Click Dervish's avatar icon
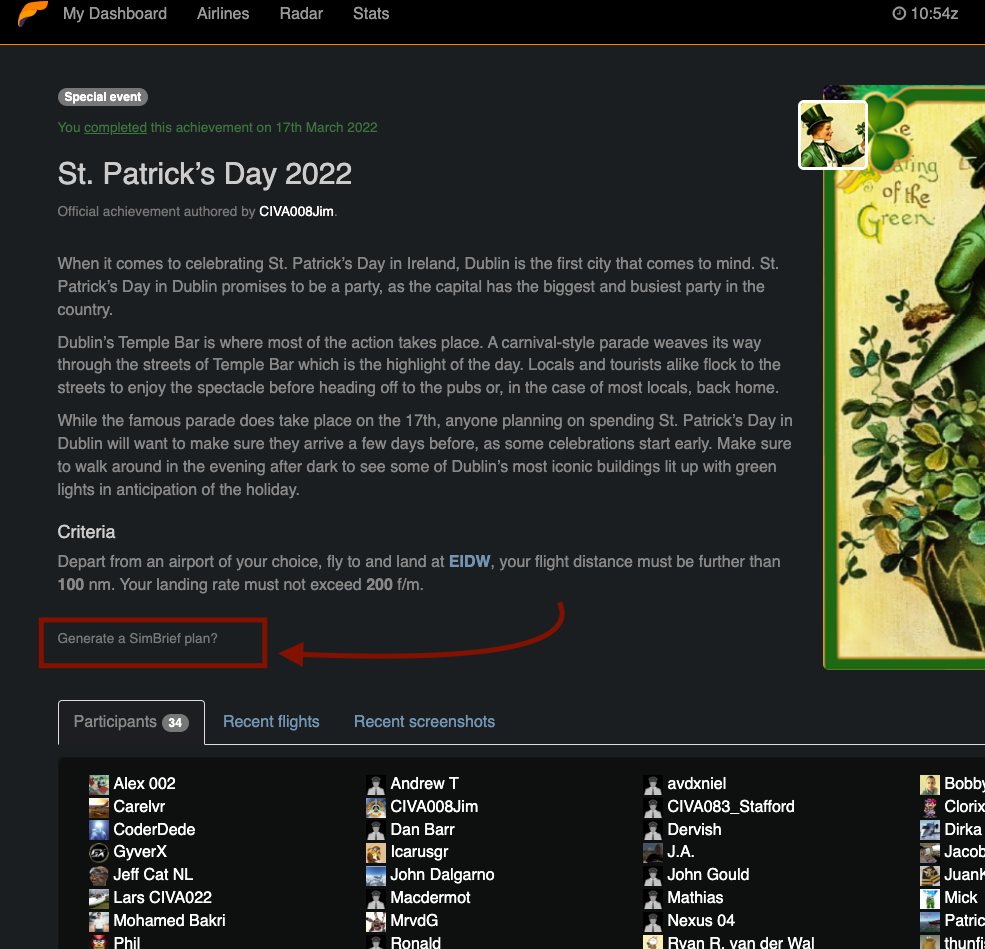Screen dimensions: 985x949 (653, 830)
